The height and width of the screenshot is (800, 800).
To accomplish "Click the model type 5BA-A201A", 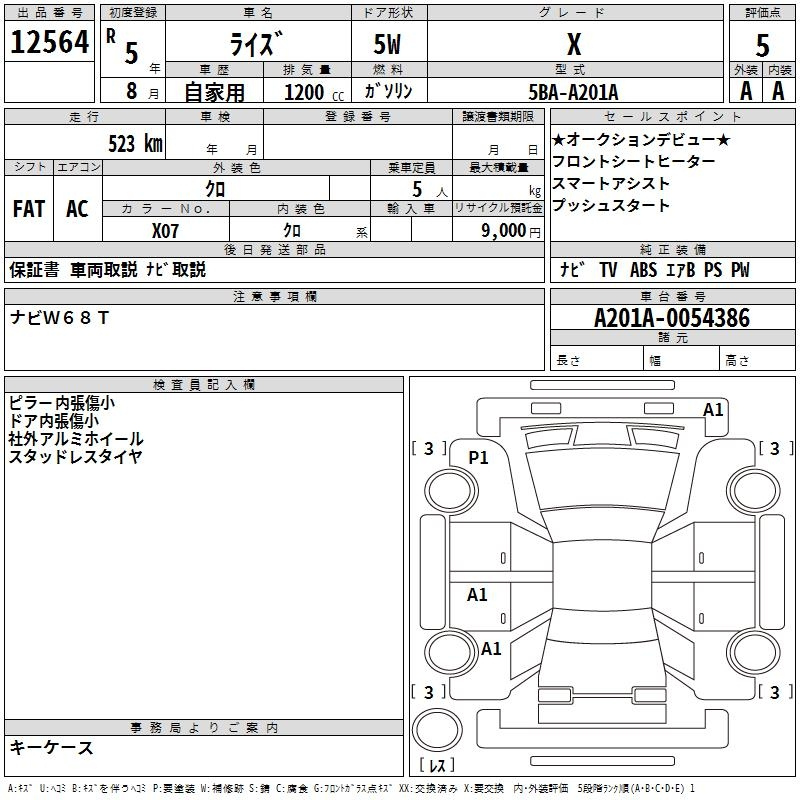I will pos(573,92).
